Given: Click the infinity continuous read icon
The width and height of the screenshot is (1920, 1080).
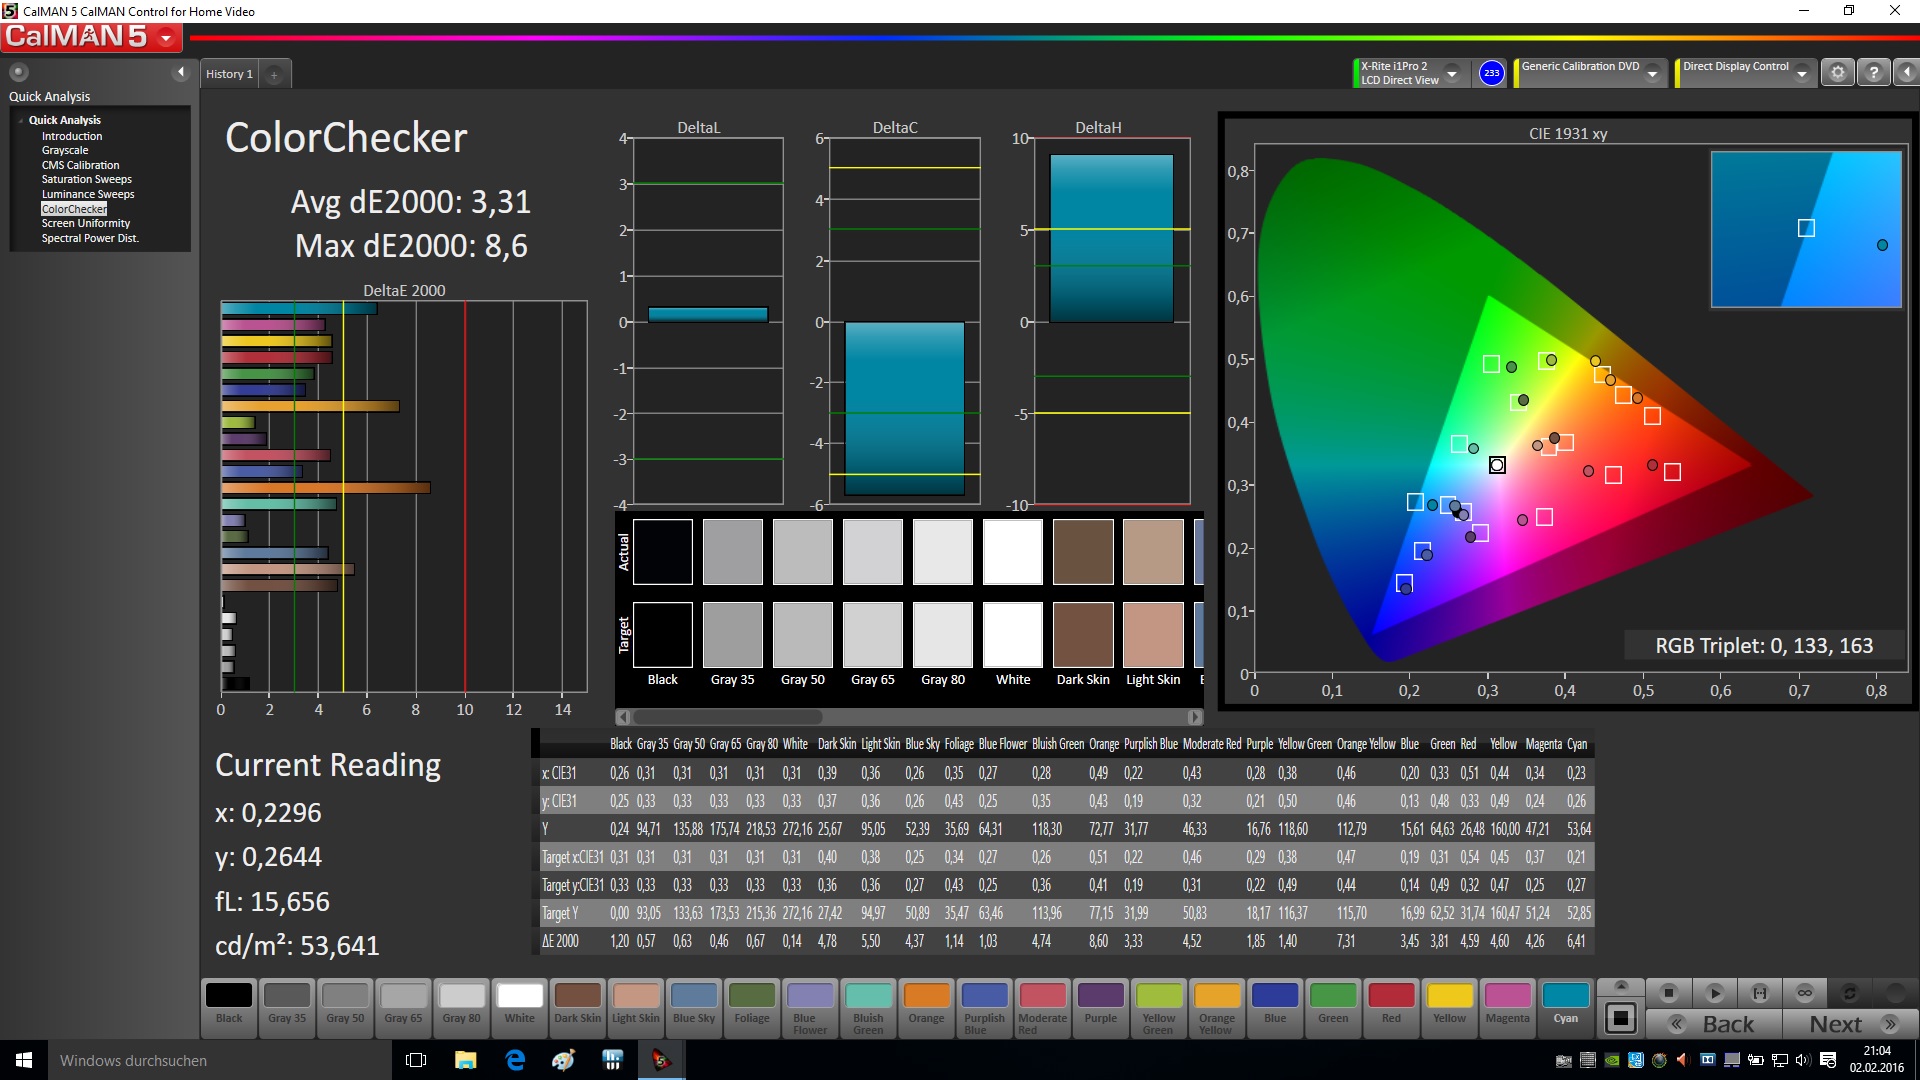Looking at the screenshot, I should (1804, 993).
